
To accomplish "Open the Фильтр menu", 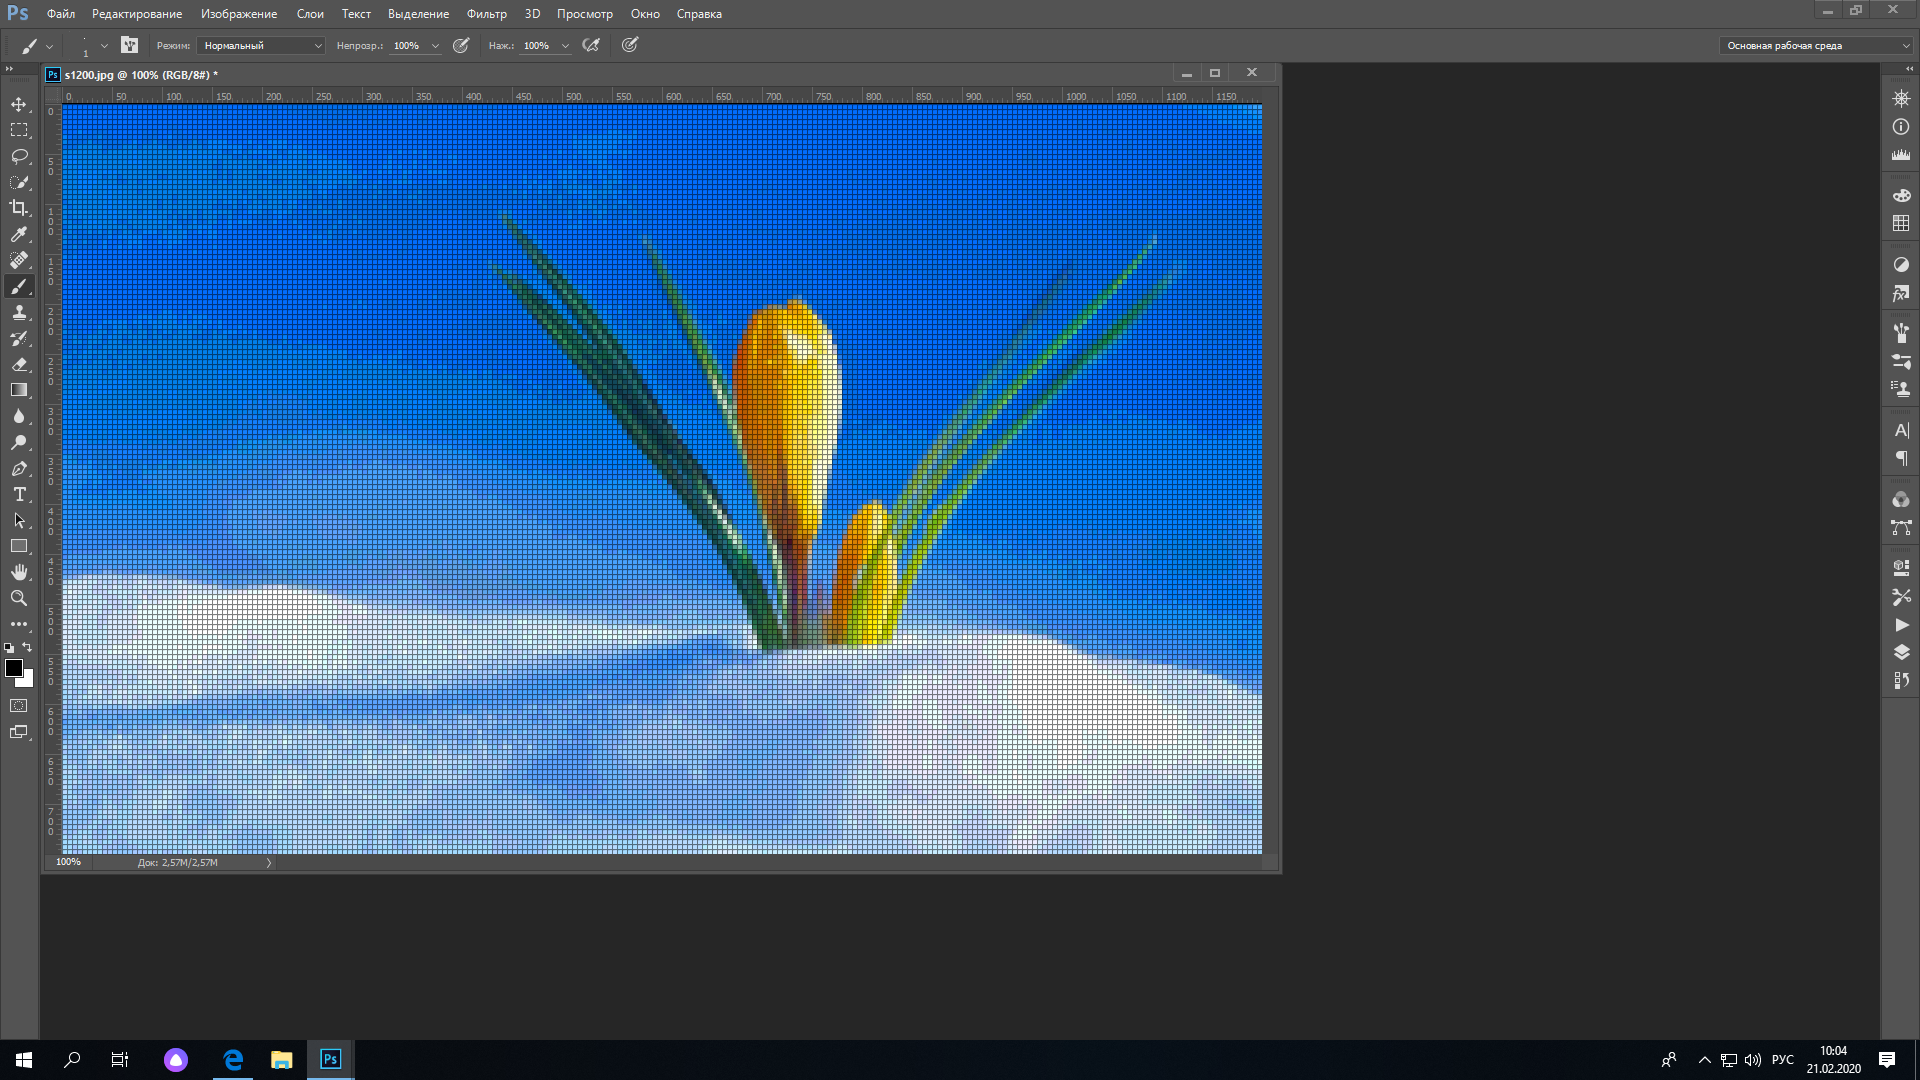I will pos(486,14).
